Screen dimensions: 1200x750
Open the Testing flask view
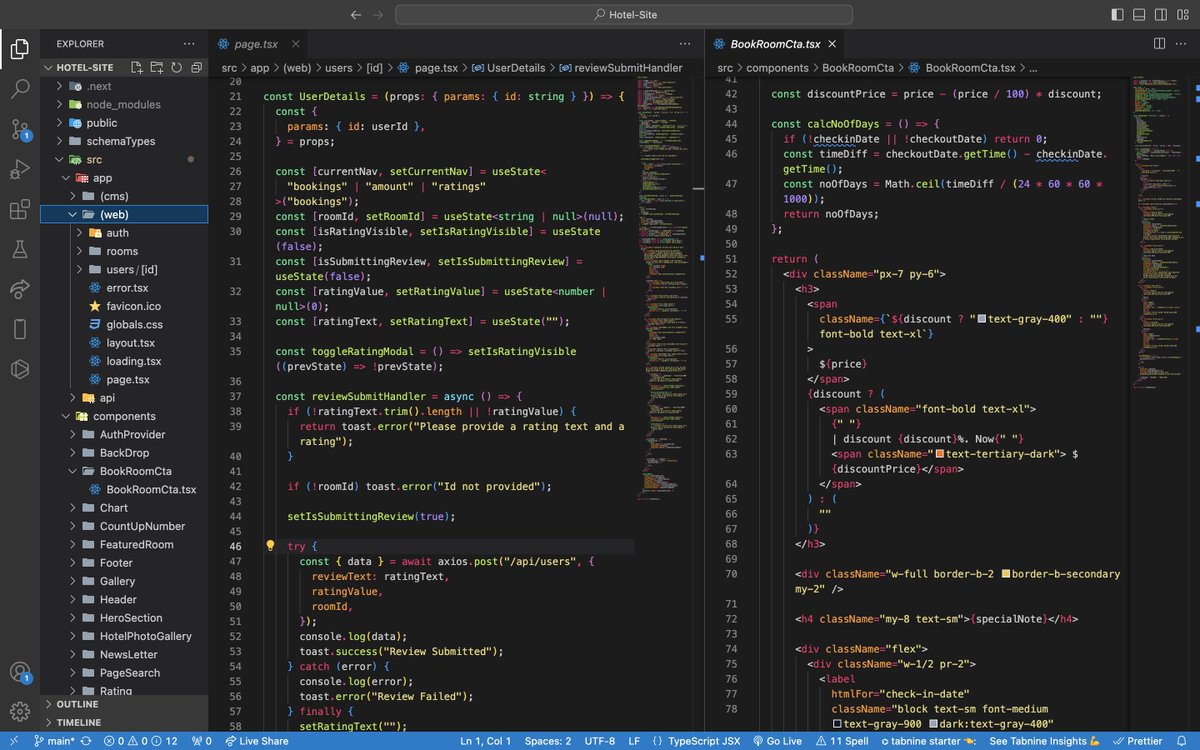tap(20, 249)
